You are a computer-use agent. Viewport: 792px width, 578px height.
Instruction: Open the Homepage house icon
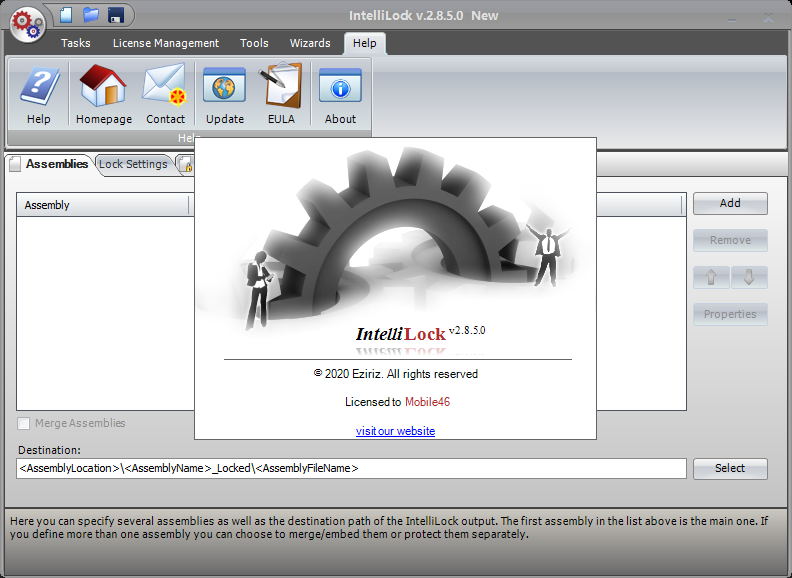point(104,94)
